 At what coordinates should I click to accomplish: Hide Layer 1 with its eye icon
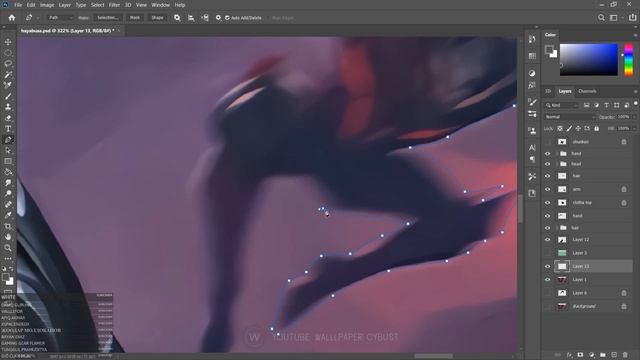pyautogui.click(x=548, y=280)
